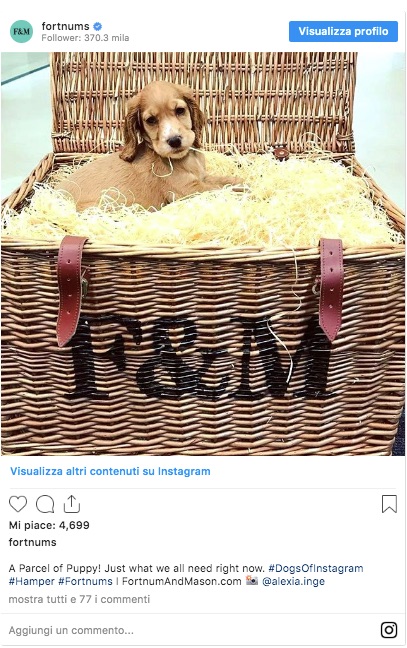Click the camera emoji in caption
The width and height of the screenshot is (407, 648).
252,580
